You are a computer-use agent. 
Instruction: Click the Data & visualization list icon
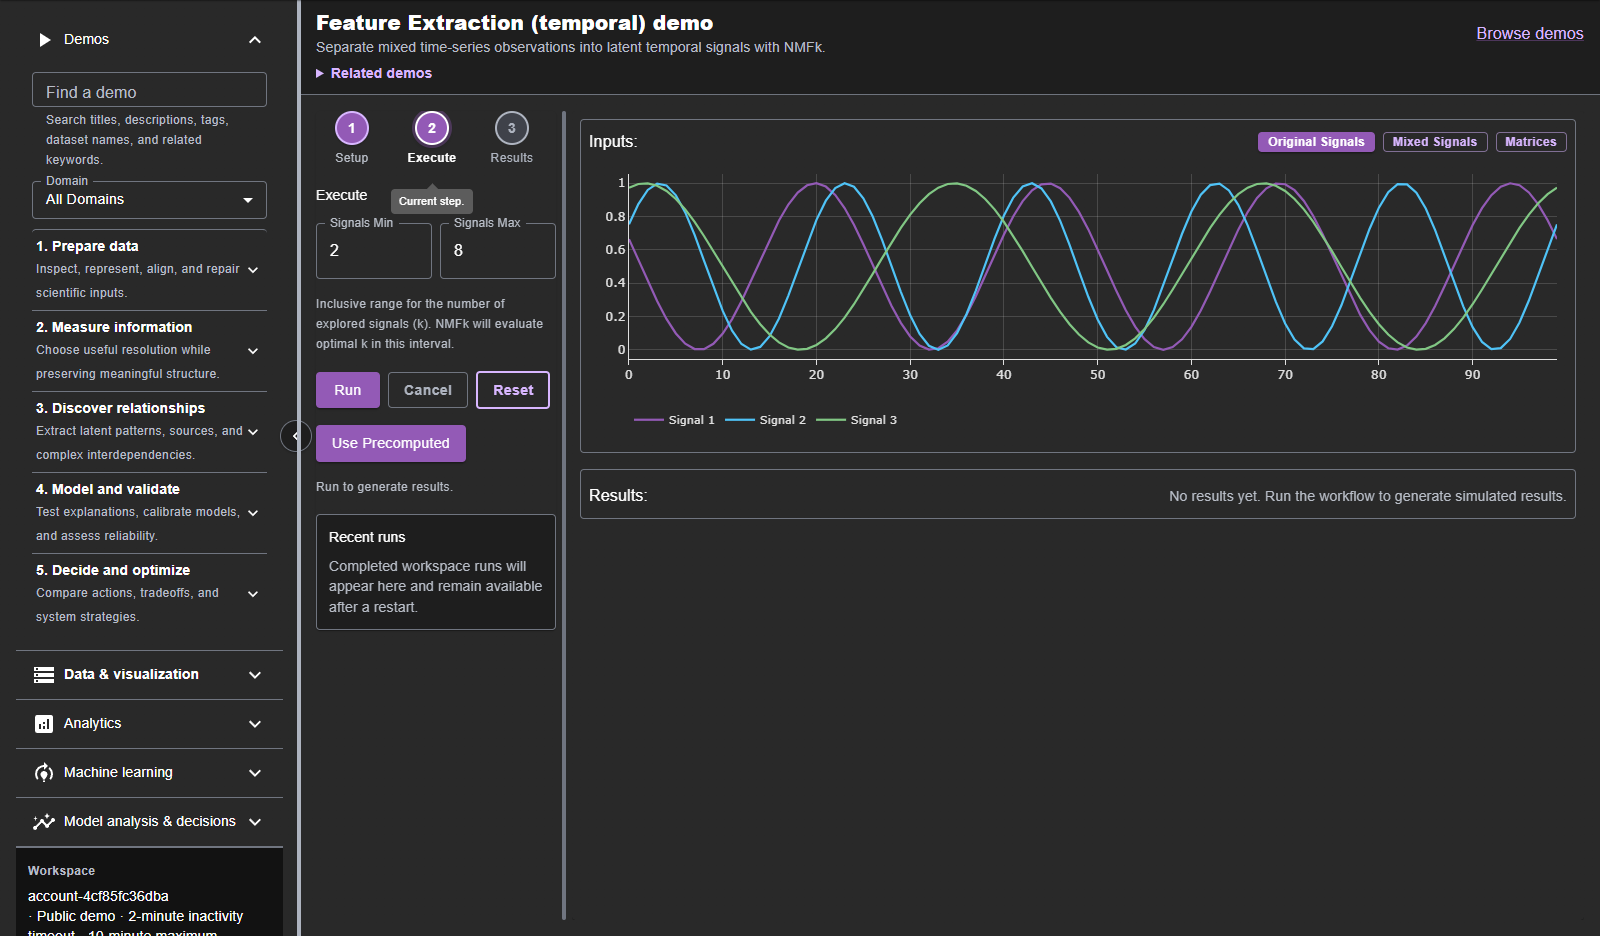pos(44,675)
